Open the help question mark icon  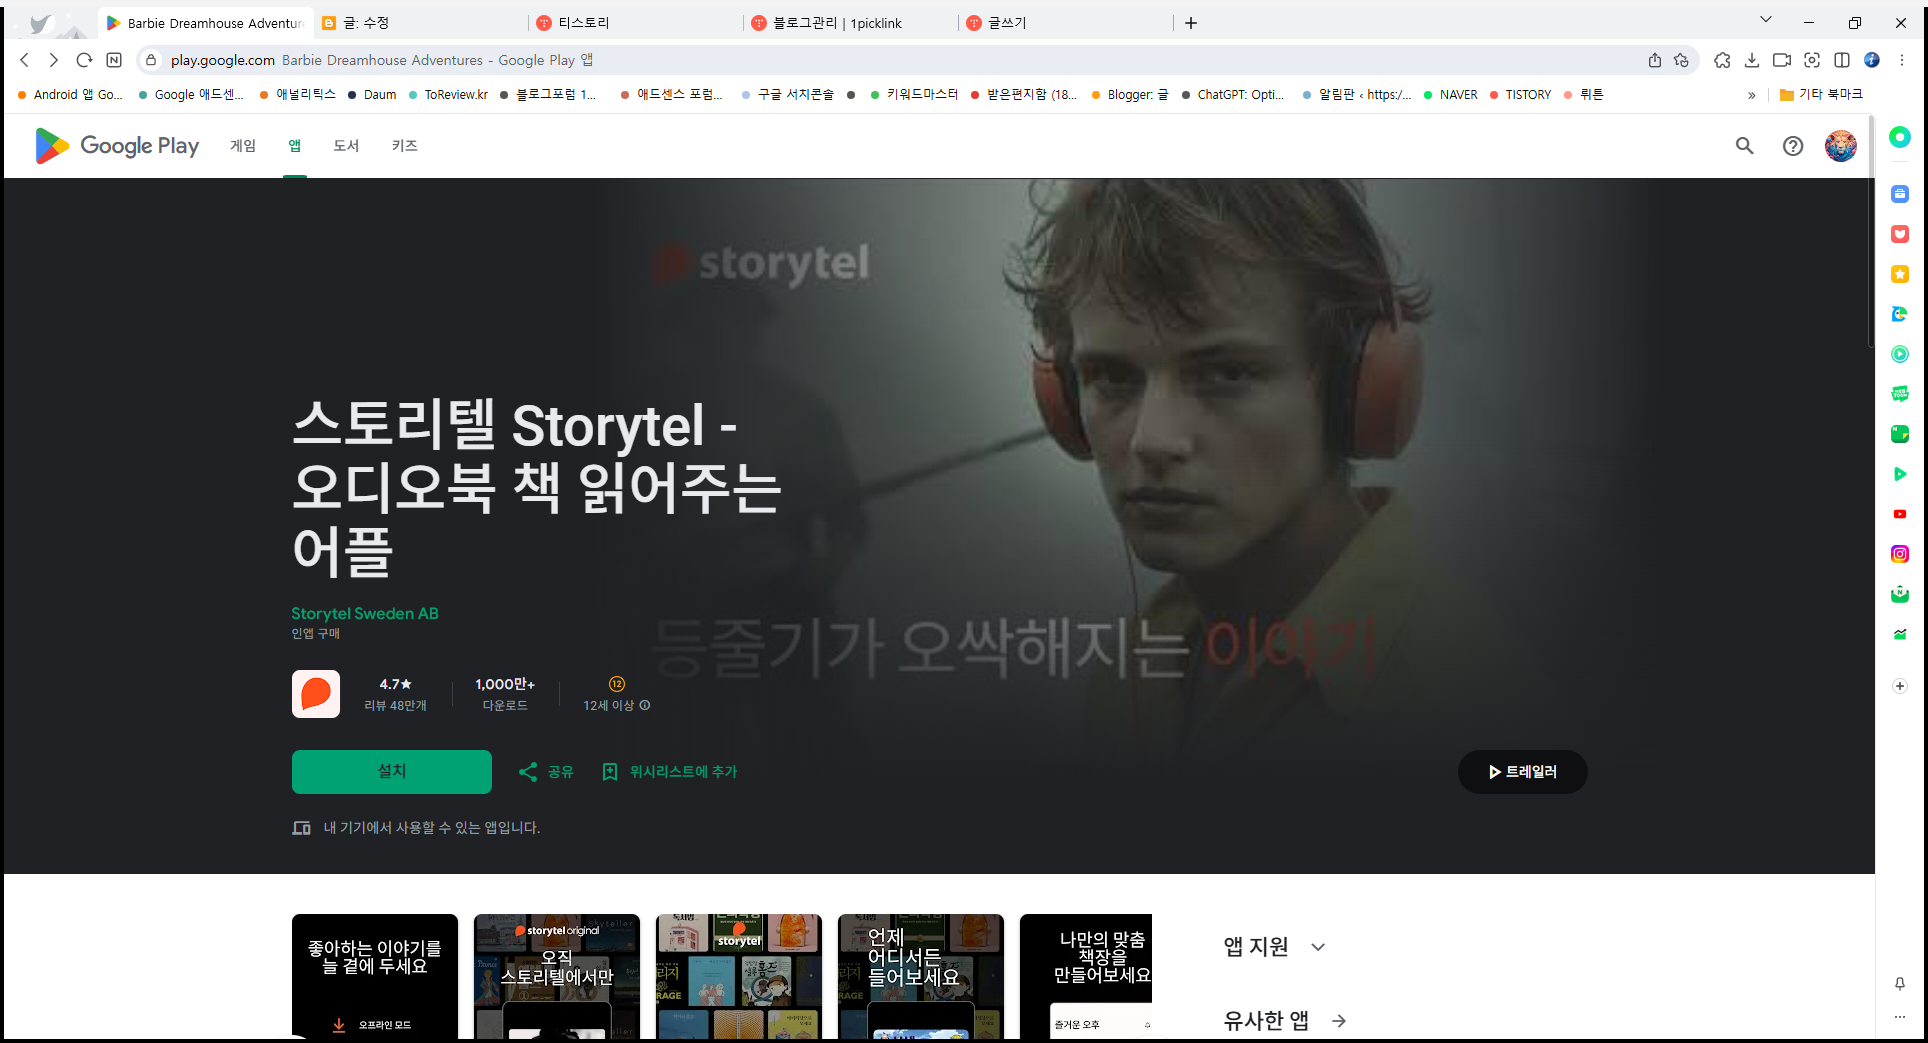(1792, 146)
